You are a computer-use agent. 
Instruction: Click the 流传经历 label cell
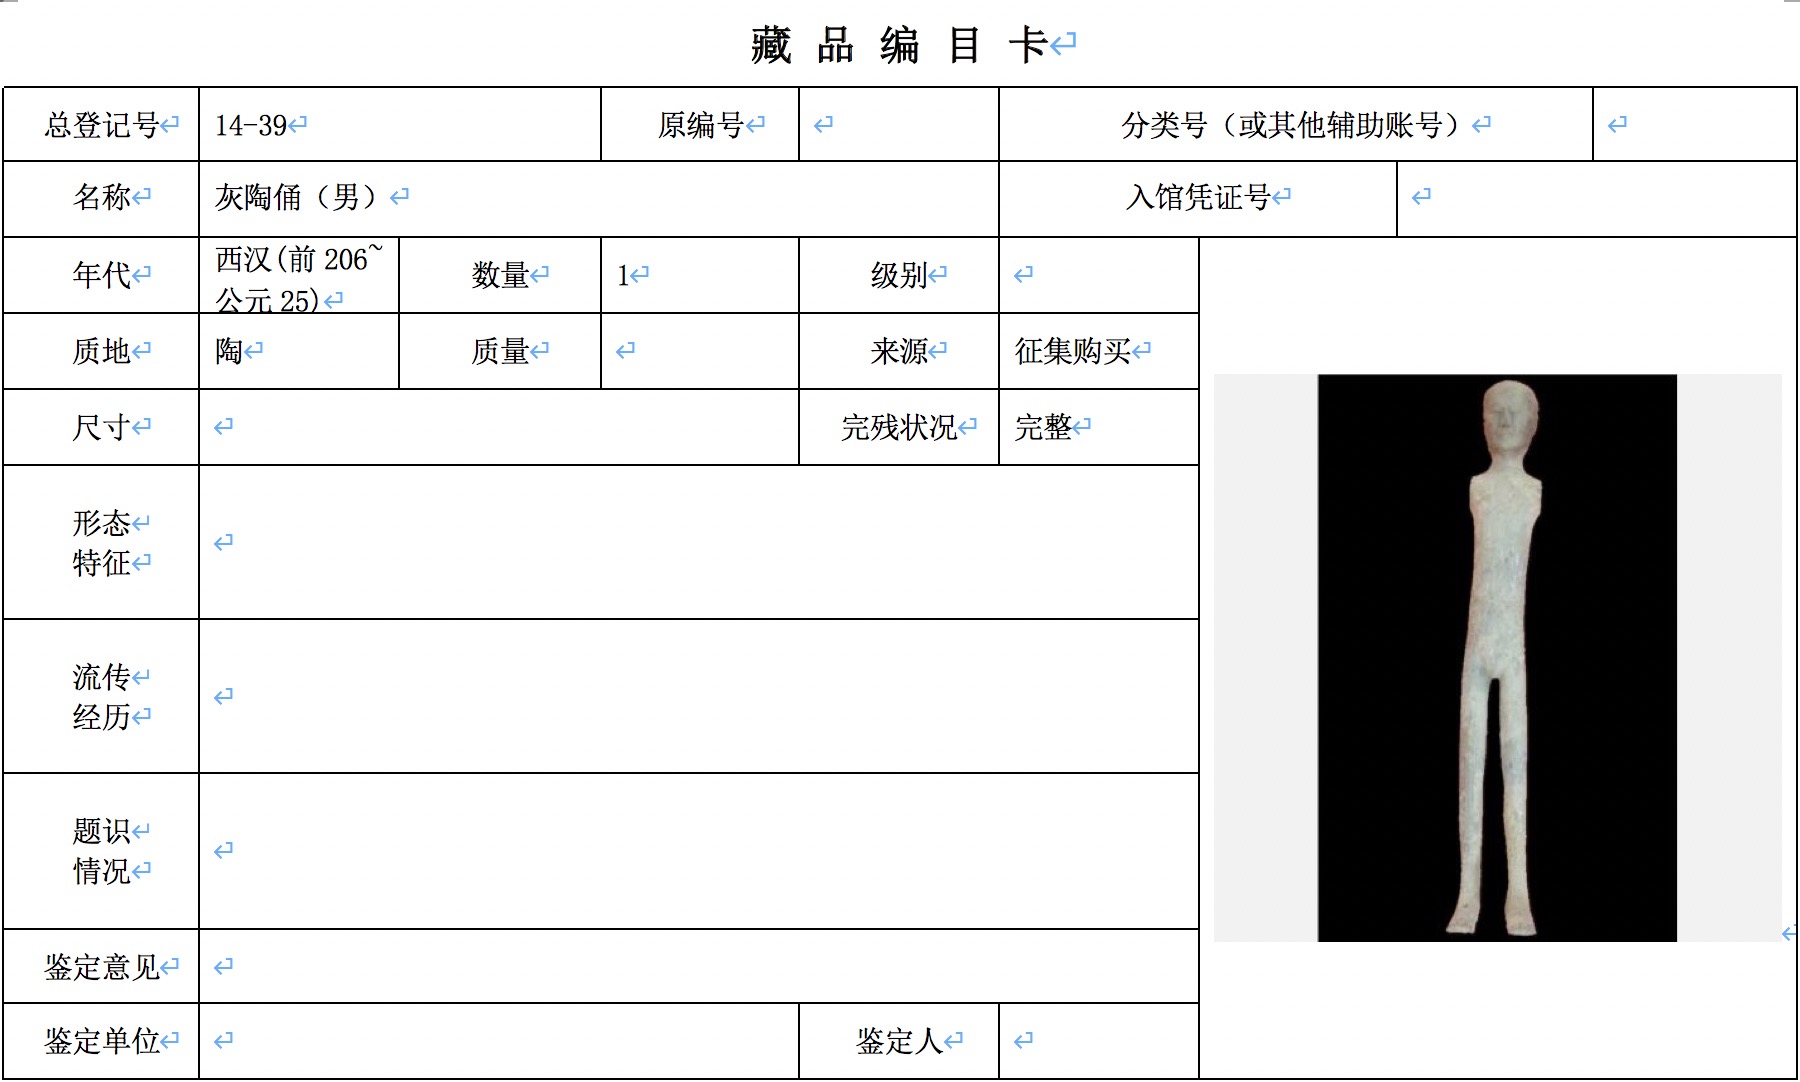(101, 696)
